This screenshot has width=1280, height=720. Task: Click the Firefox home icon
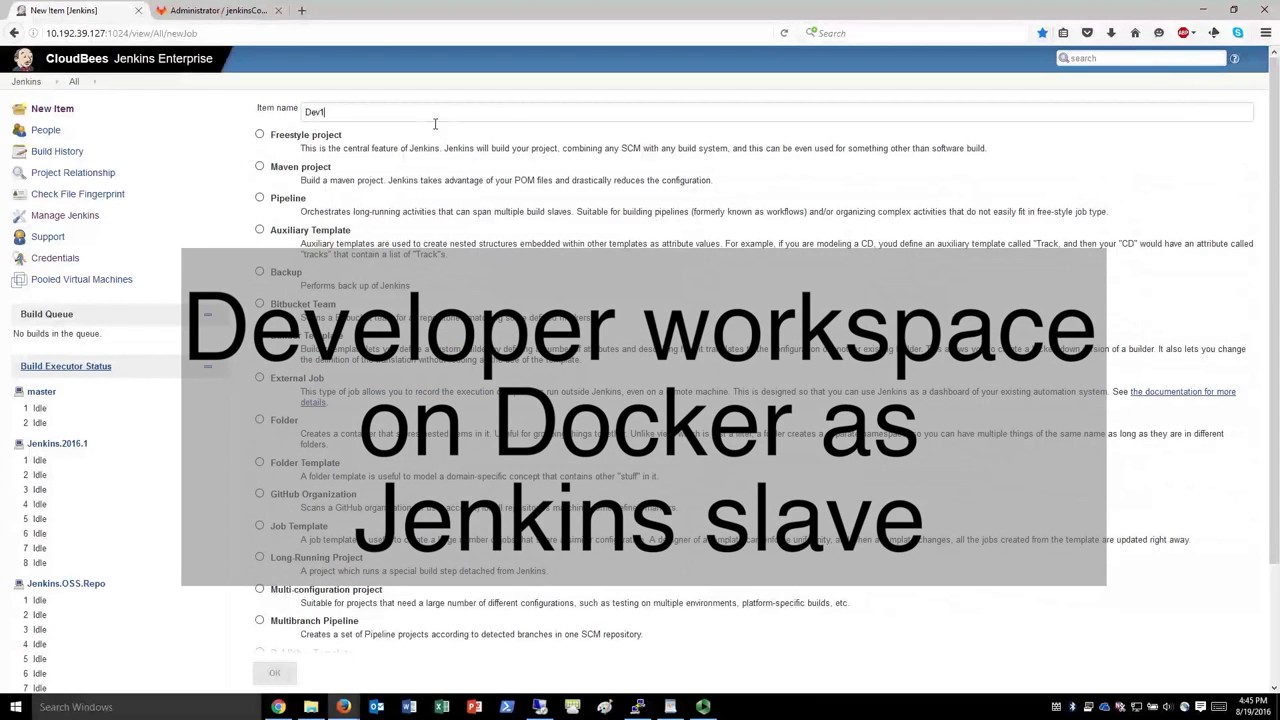[1135, 33]
